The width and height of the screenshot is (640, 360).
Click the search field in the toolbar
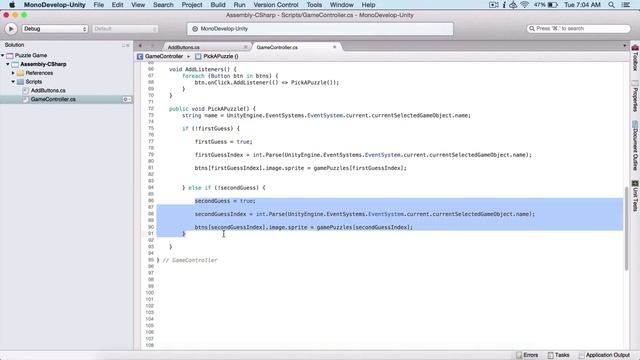[x=579, y=29]
